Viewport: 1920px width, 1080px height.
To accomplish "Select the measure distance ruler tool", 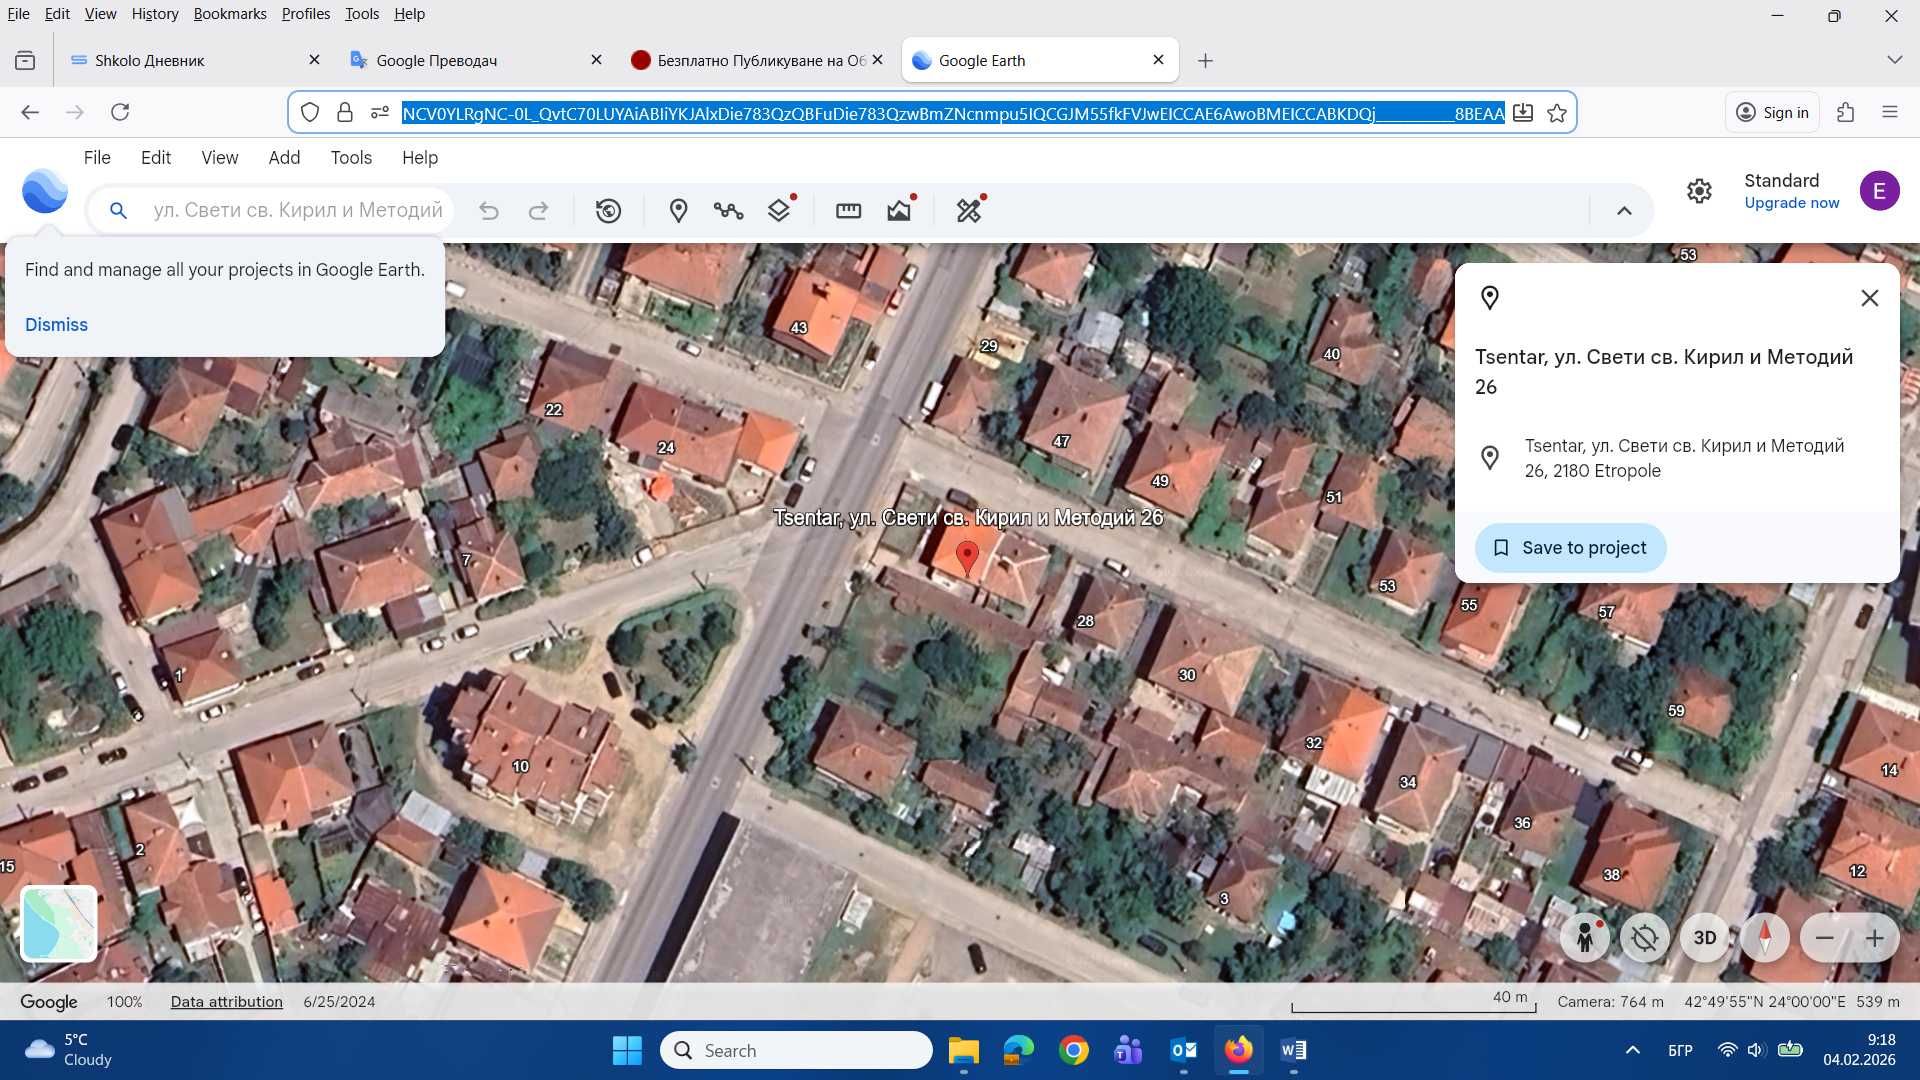I will click(848, 211).
